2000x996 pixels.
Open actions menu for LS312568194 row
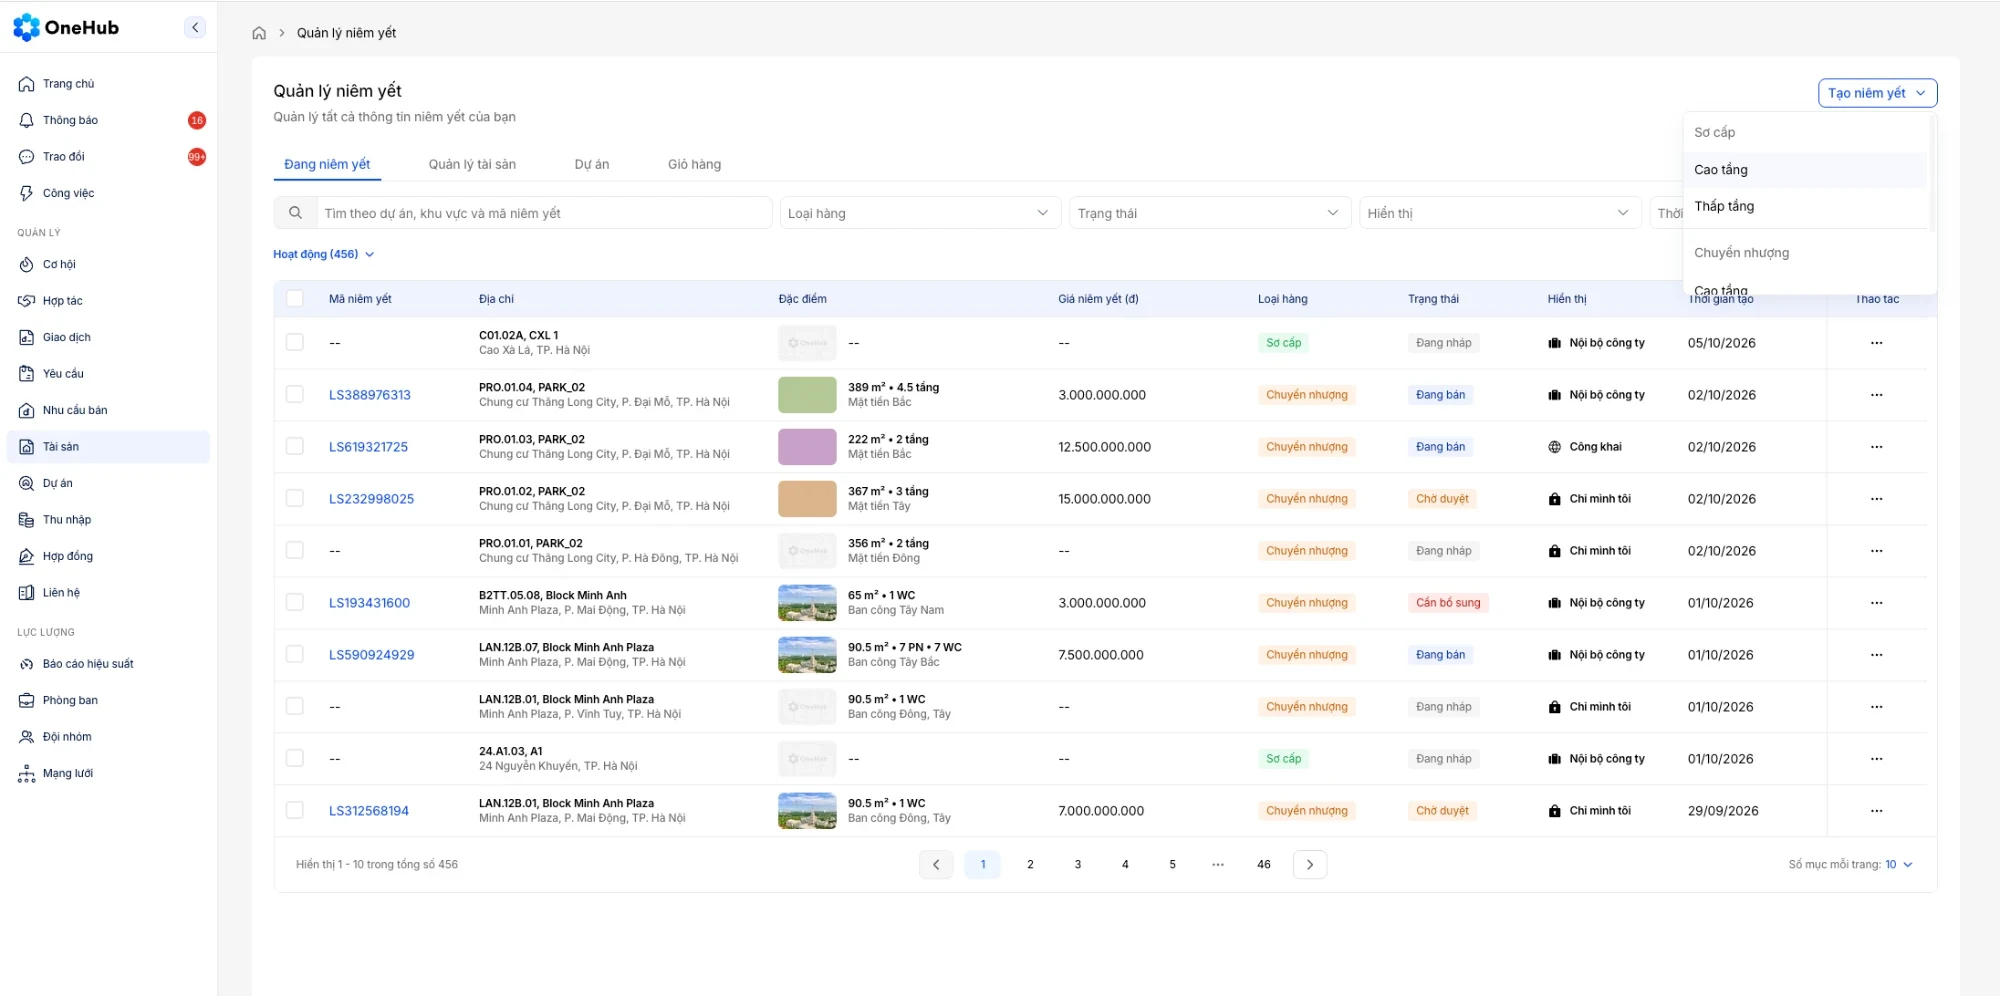click(1876, 811)
